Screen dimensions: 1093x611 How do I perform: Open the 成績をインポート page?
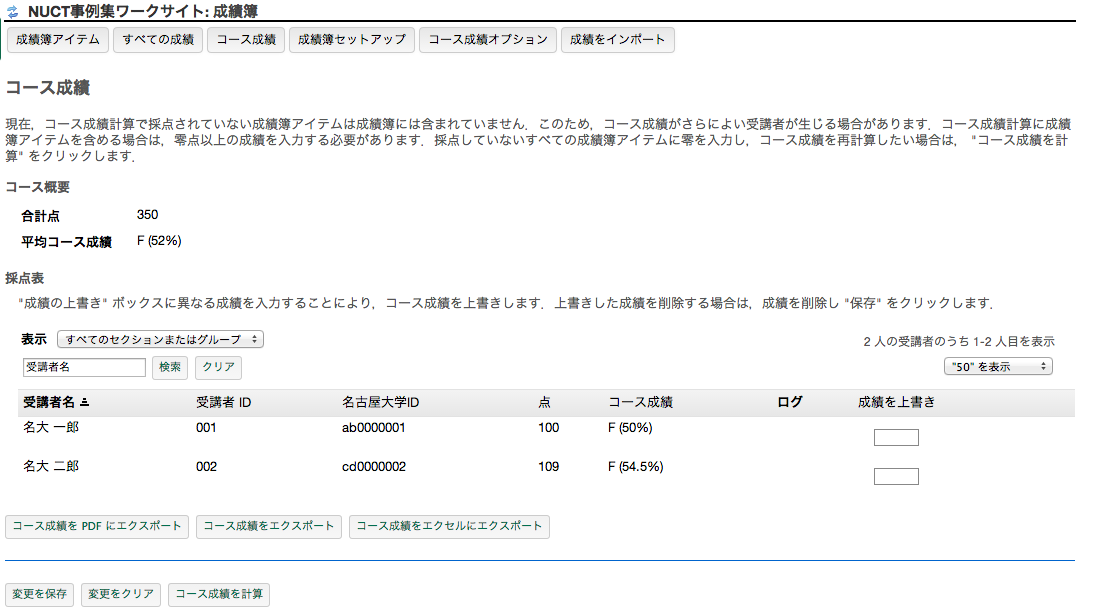point(617,40)
